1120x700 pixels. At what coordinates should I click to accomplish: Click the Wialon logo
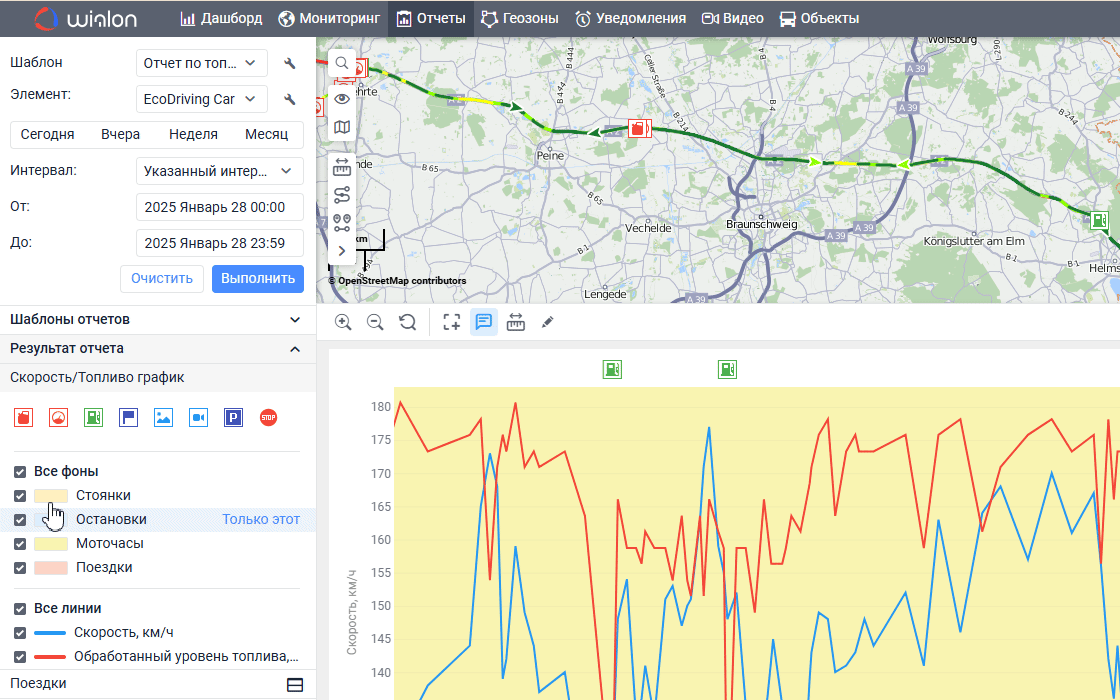[86, 19]
